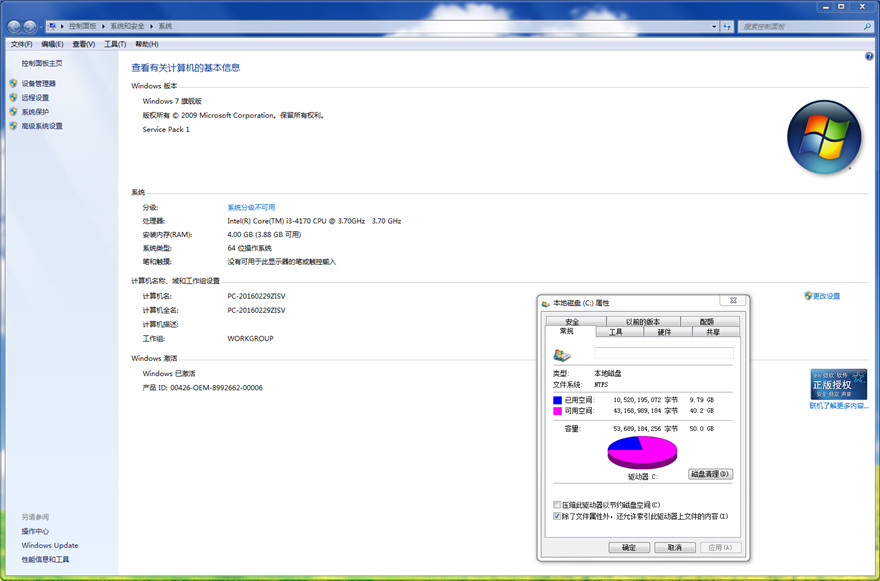The height and width of the screenshot is (581, 880).
Task: Enable 压缩此驱动器以节约磁盘空间 checkbox
Action: pyautogui.click(x=557, y=505)
